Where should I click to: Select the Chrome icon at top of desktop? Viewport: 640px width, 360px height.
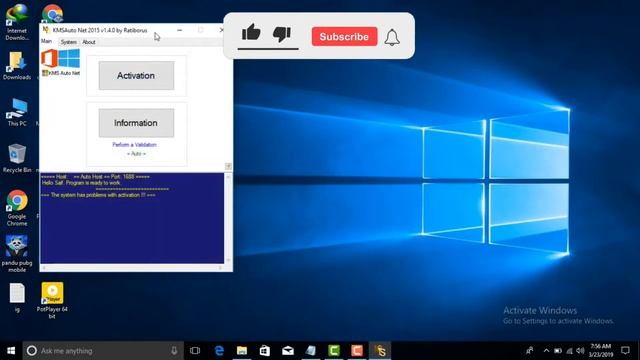52,13
